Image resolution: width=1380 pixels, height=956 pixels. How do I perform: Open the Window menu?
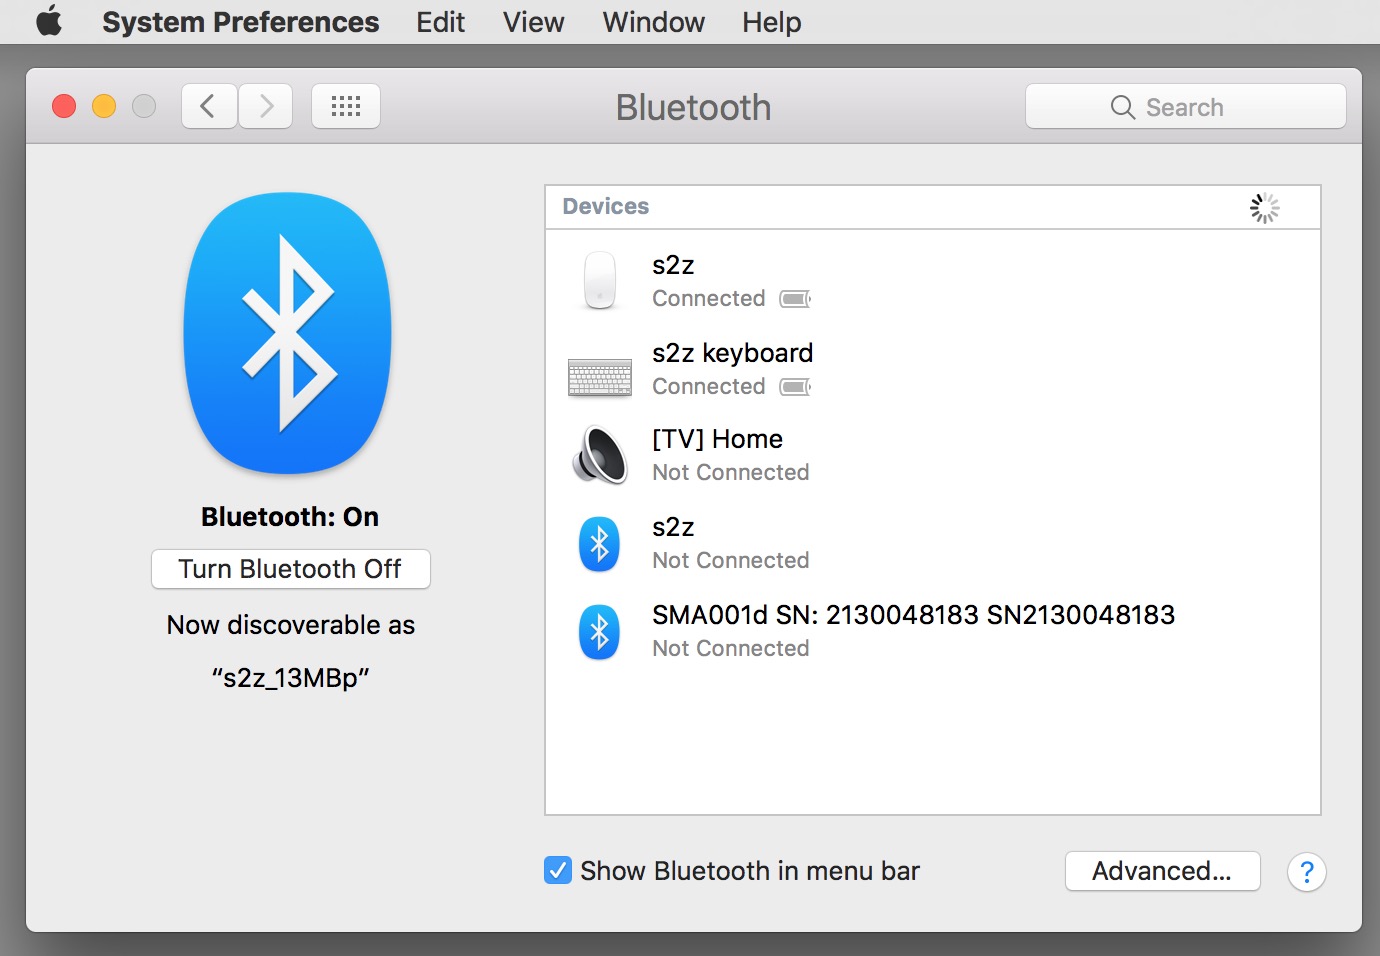[x=654, y=22]
